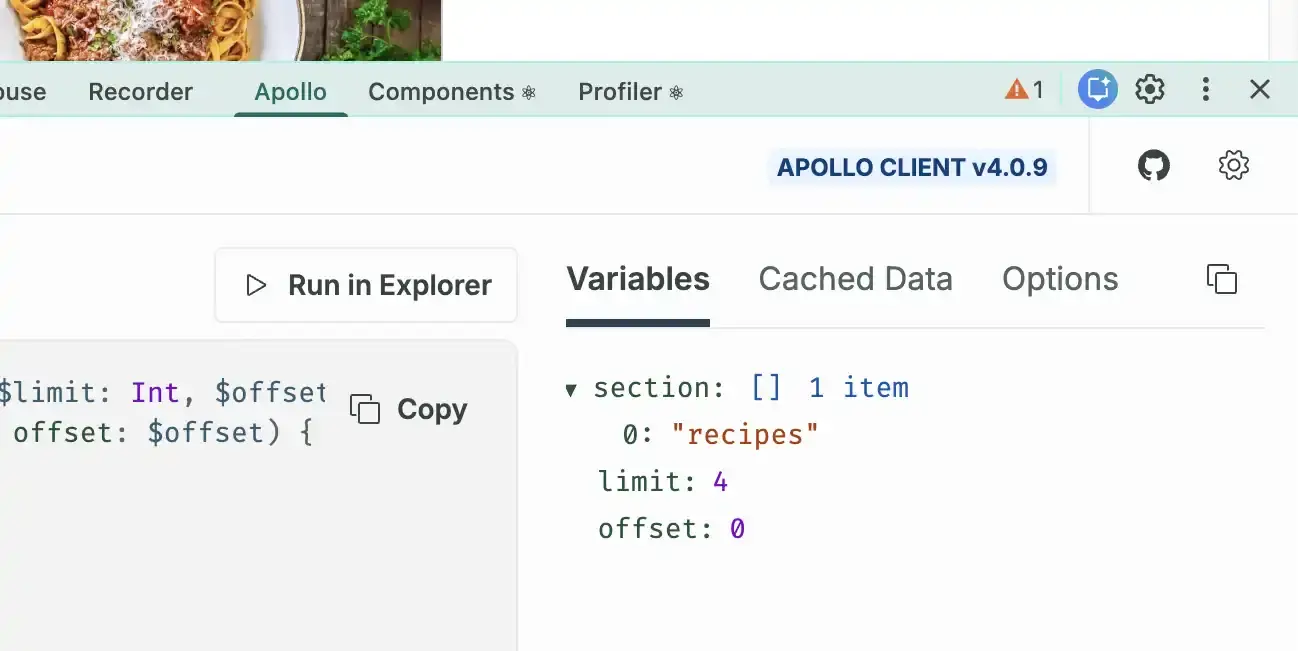Click the array brackets next to section
Image resolution: width=1298 pixels, height=651 pixels.
pyautogui.click(x=766, y=388)
